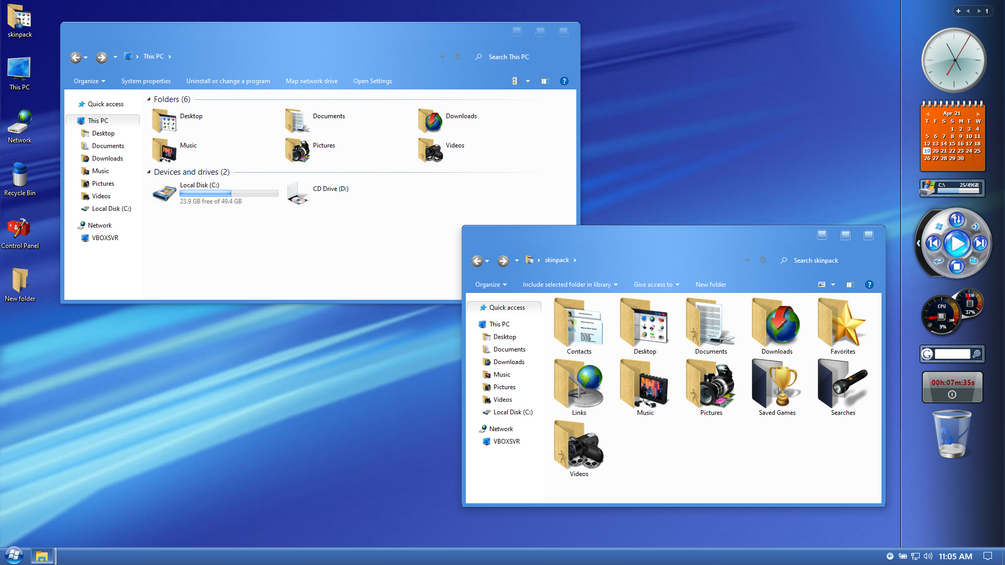Open the Organize dropdown in This PC
The width and height of the screenshot is (1005, 565).
(x=89, y=81)
